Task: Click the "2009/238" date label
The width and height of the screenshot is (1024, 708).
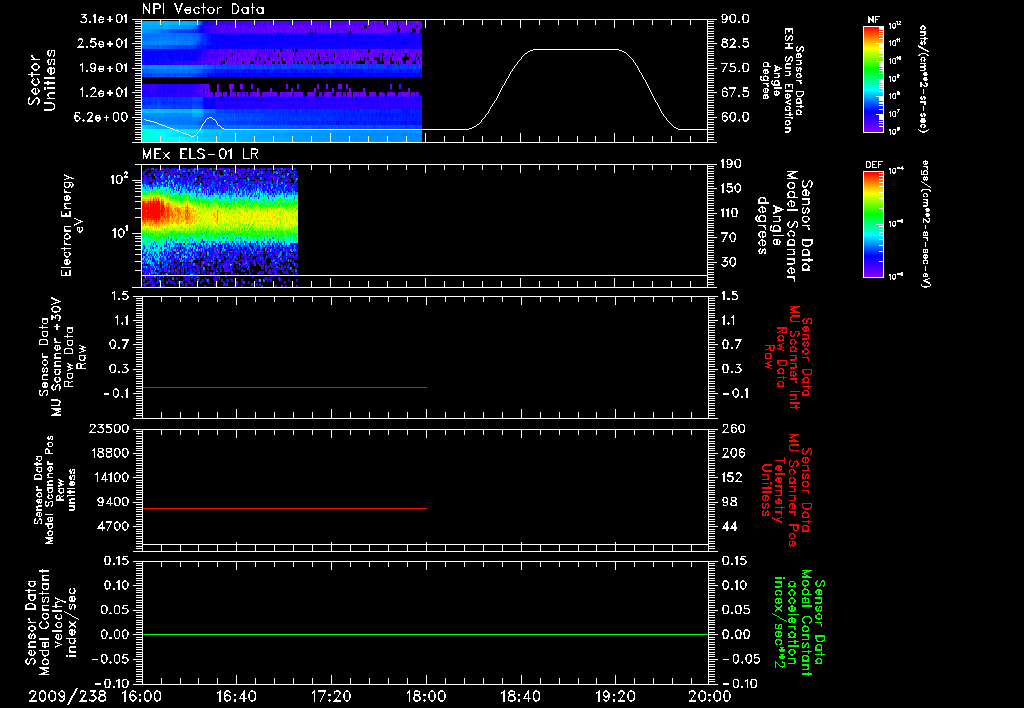Action: [x=67, y=697]
